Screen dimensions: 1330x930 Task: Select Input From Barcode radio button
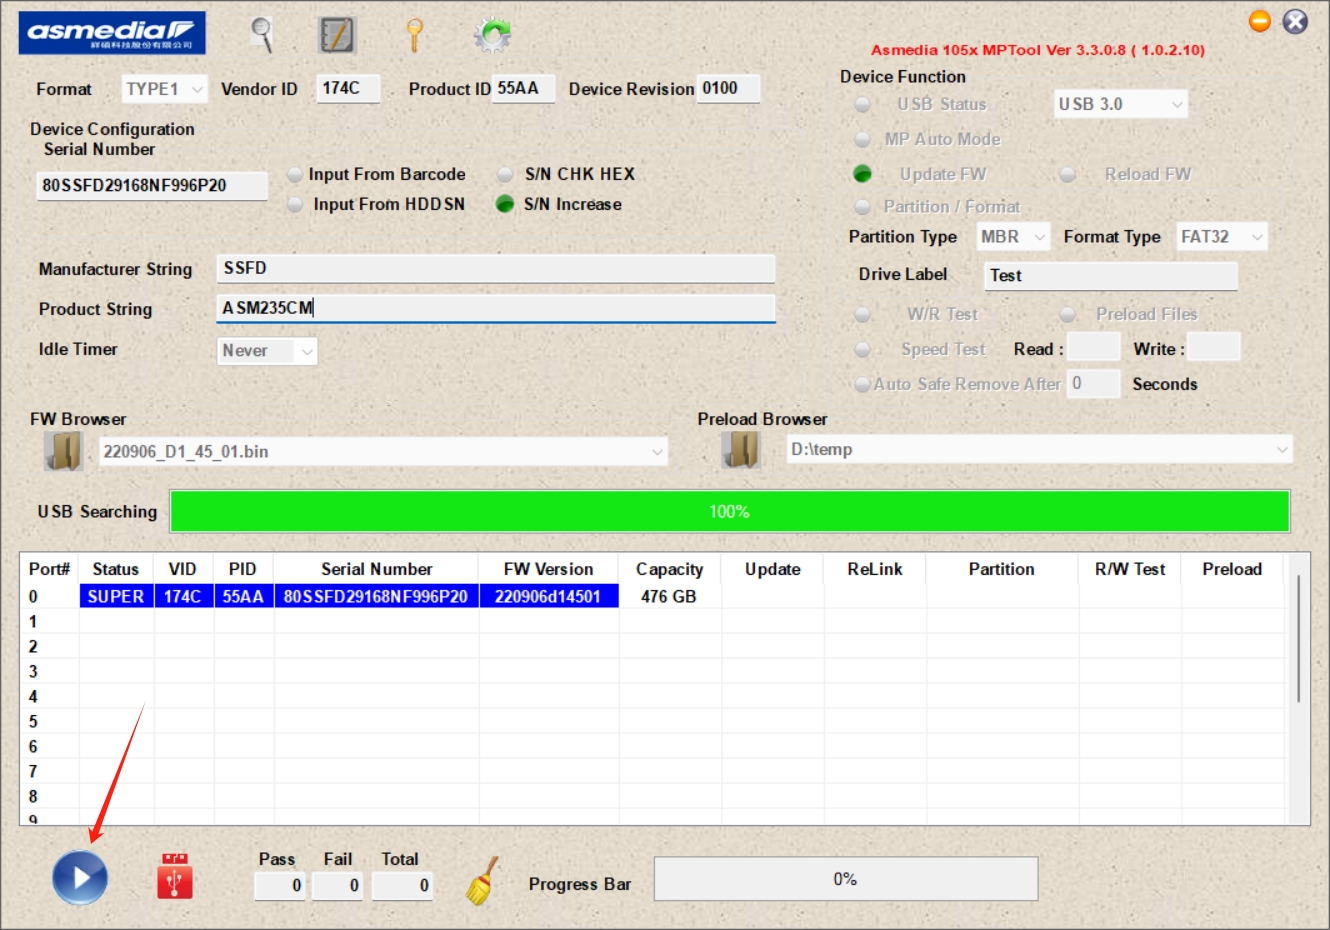[295, 175]
